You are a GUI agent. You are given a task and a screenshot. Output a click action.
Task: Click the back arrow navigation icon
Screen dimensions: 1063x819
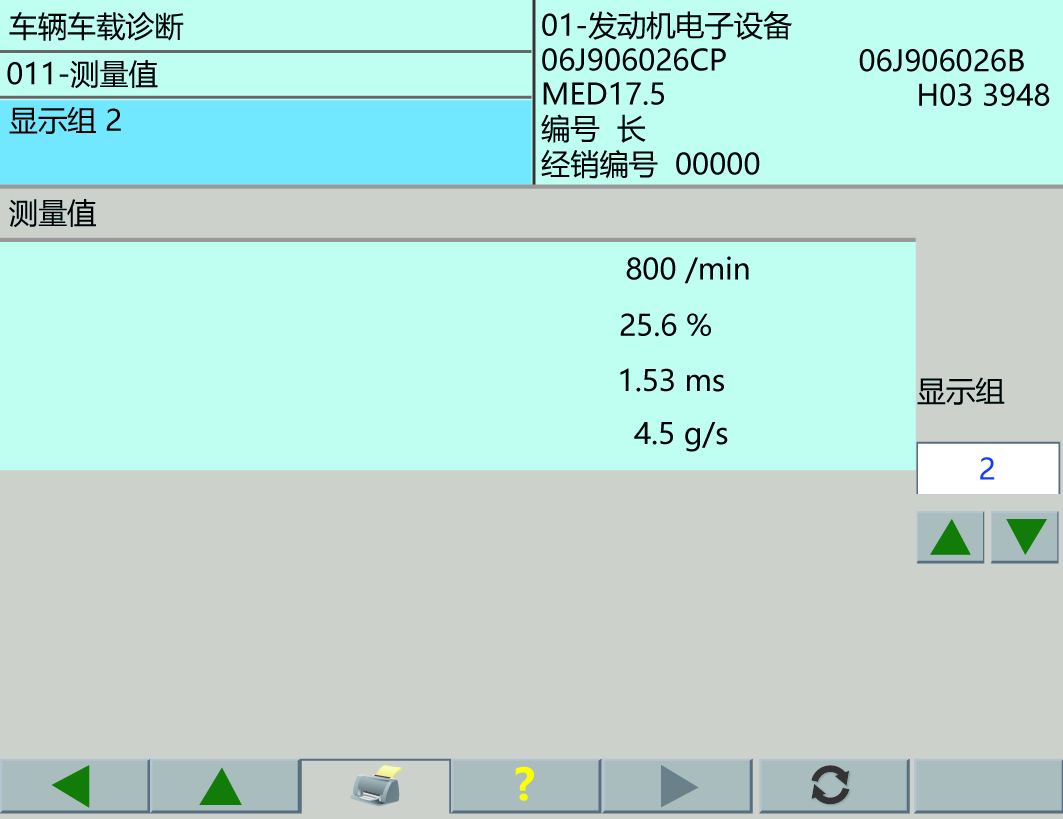74,785
